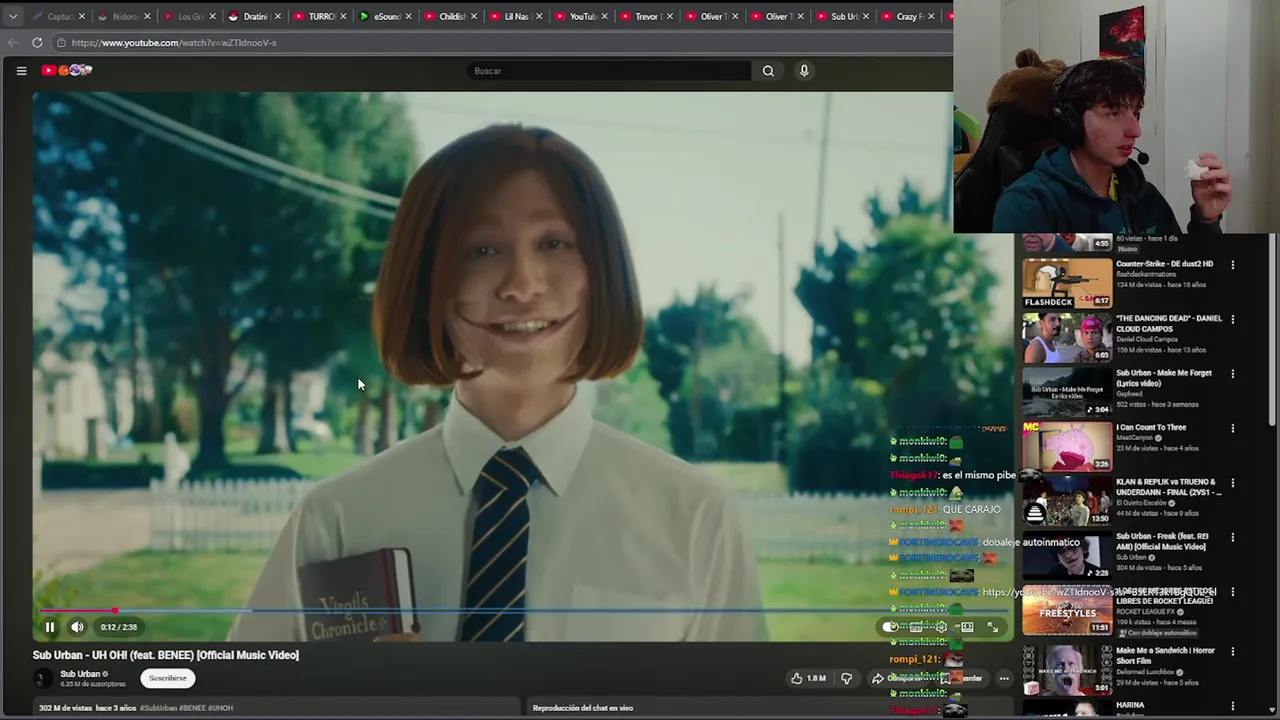Toggle the autoplay switch in player
1280x720 pixels.
tap(890, 627)
